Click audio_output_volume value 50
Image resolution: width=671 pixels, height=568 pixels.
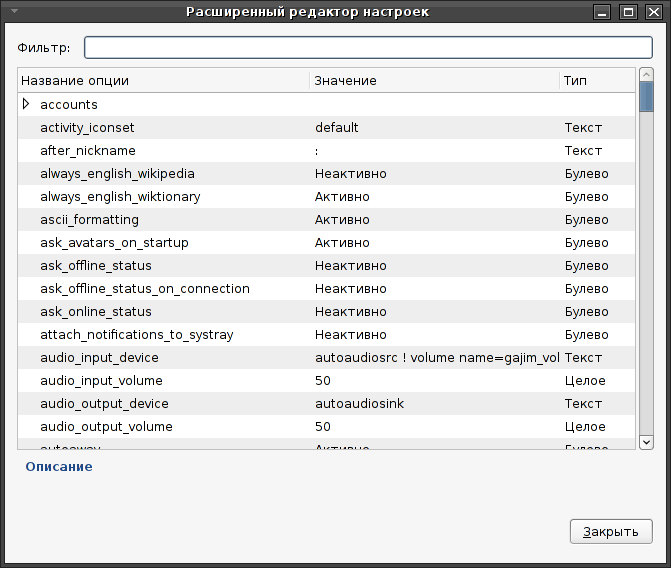pos(323,427)
